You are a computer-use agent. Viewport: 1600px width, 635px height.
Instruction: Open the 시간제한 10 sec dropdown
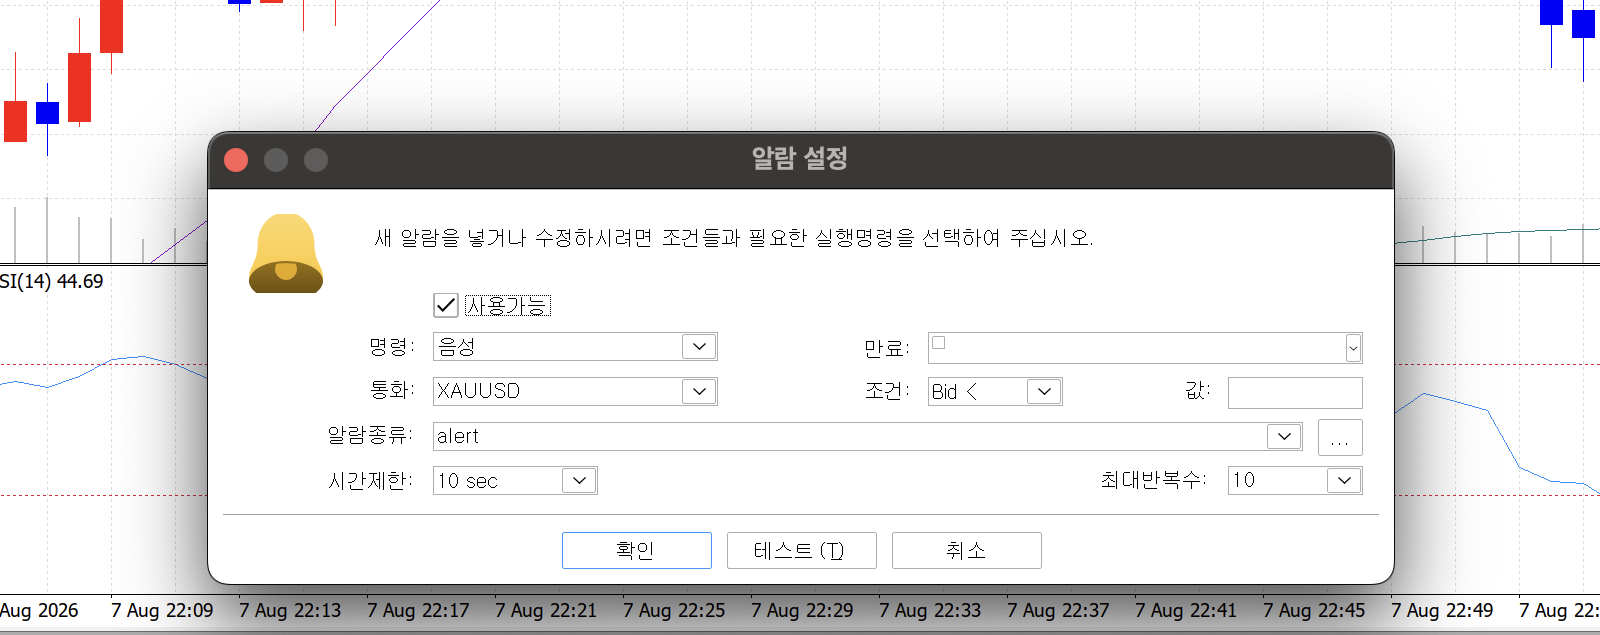[515, 480]
